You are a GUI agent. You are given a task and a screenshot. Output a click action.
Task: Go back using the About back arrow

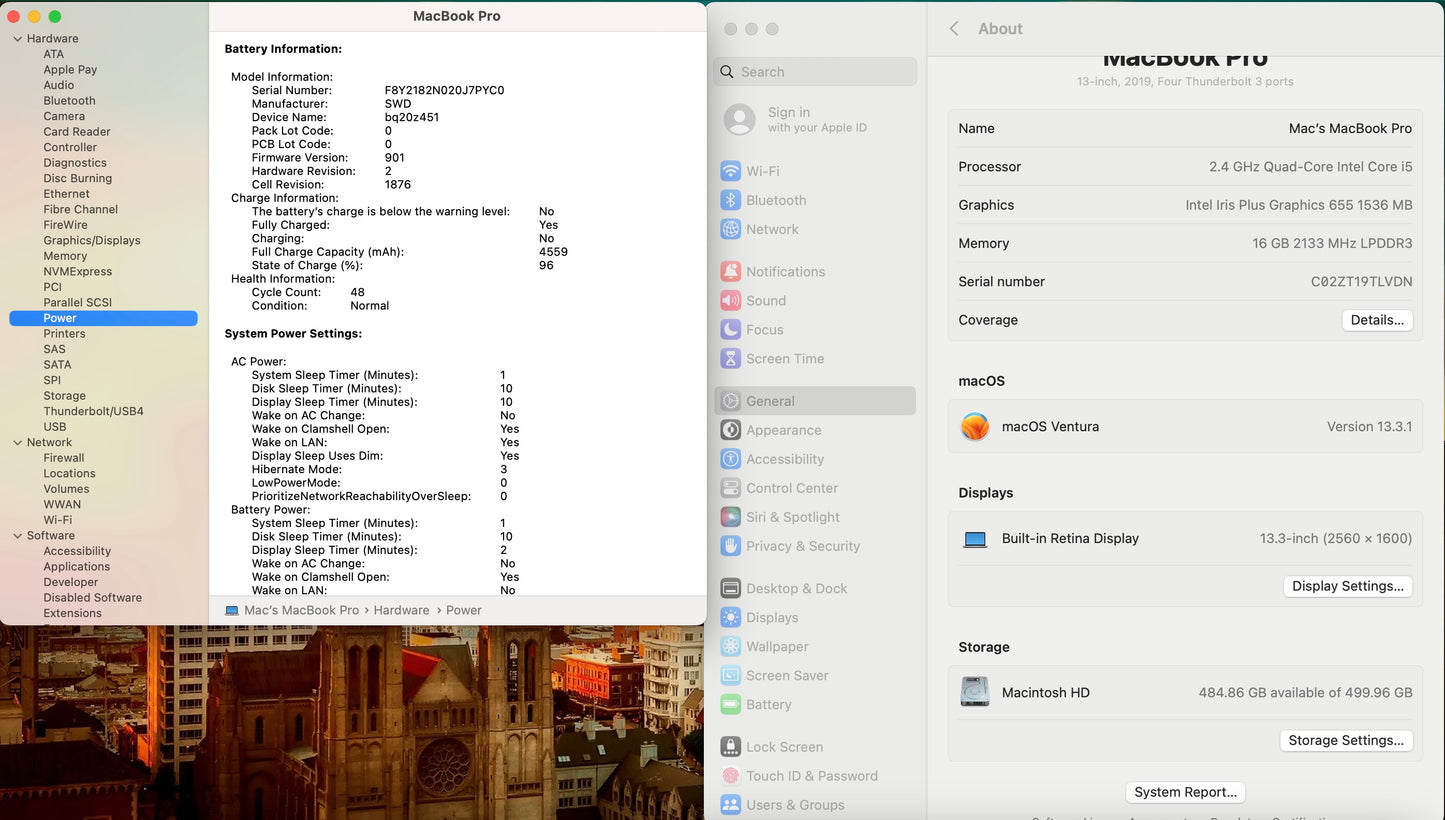click(x=954, y=29)
